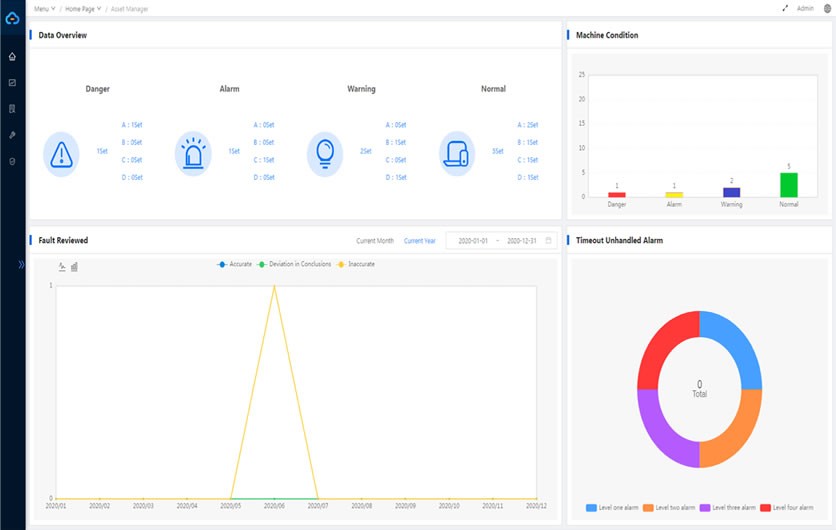Click the wrench maintenance icon in sidebar
This screenshot has height=530, width=836.
(12, 134)
